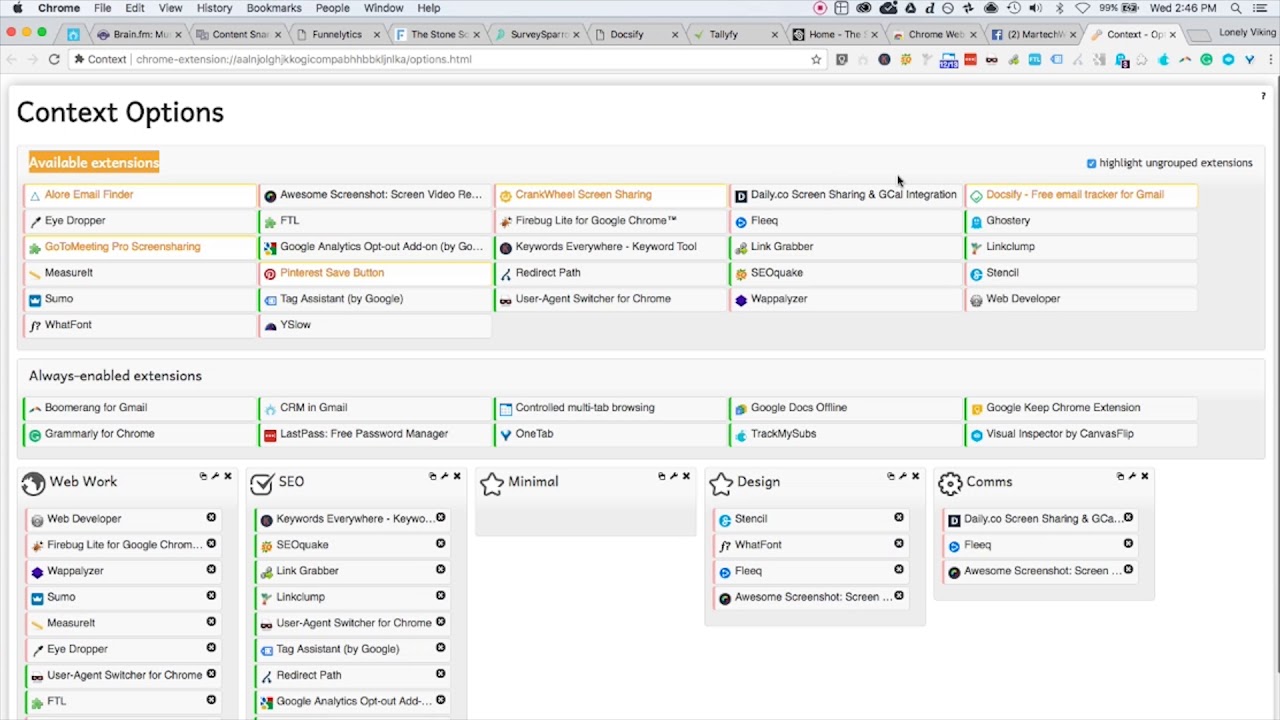
Task: Delete the Minimal group
Action: pos(686,476)
